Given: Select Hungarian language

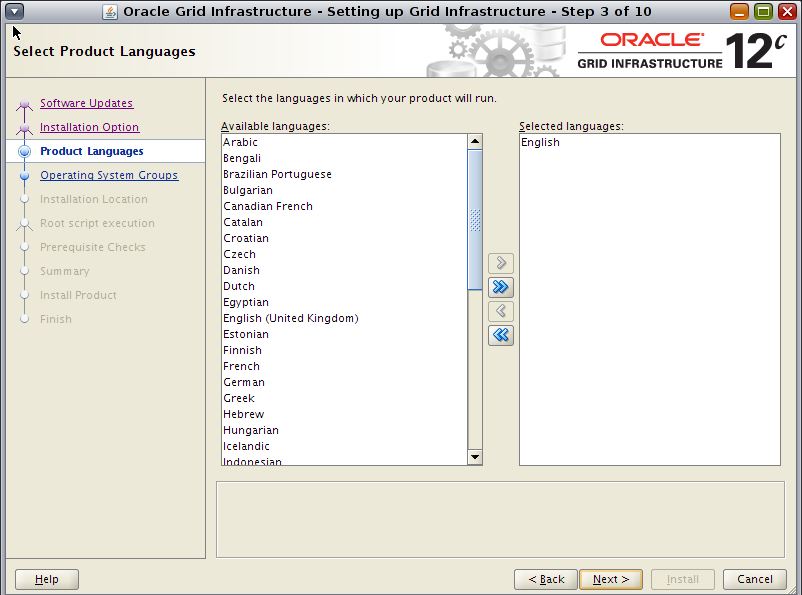Looking at the screenshot, I should pos(344,430).
